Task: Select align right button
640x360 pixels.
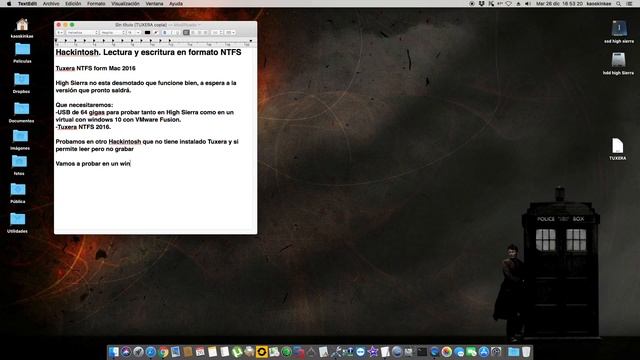Action: 200,33
